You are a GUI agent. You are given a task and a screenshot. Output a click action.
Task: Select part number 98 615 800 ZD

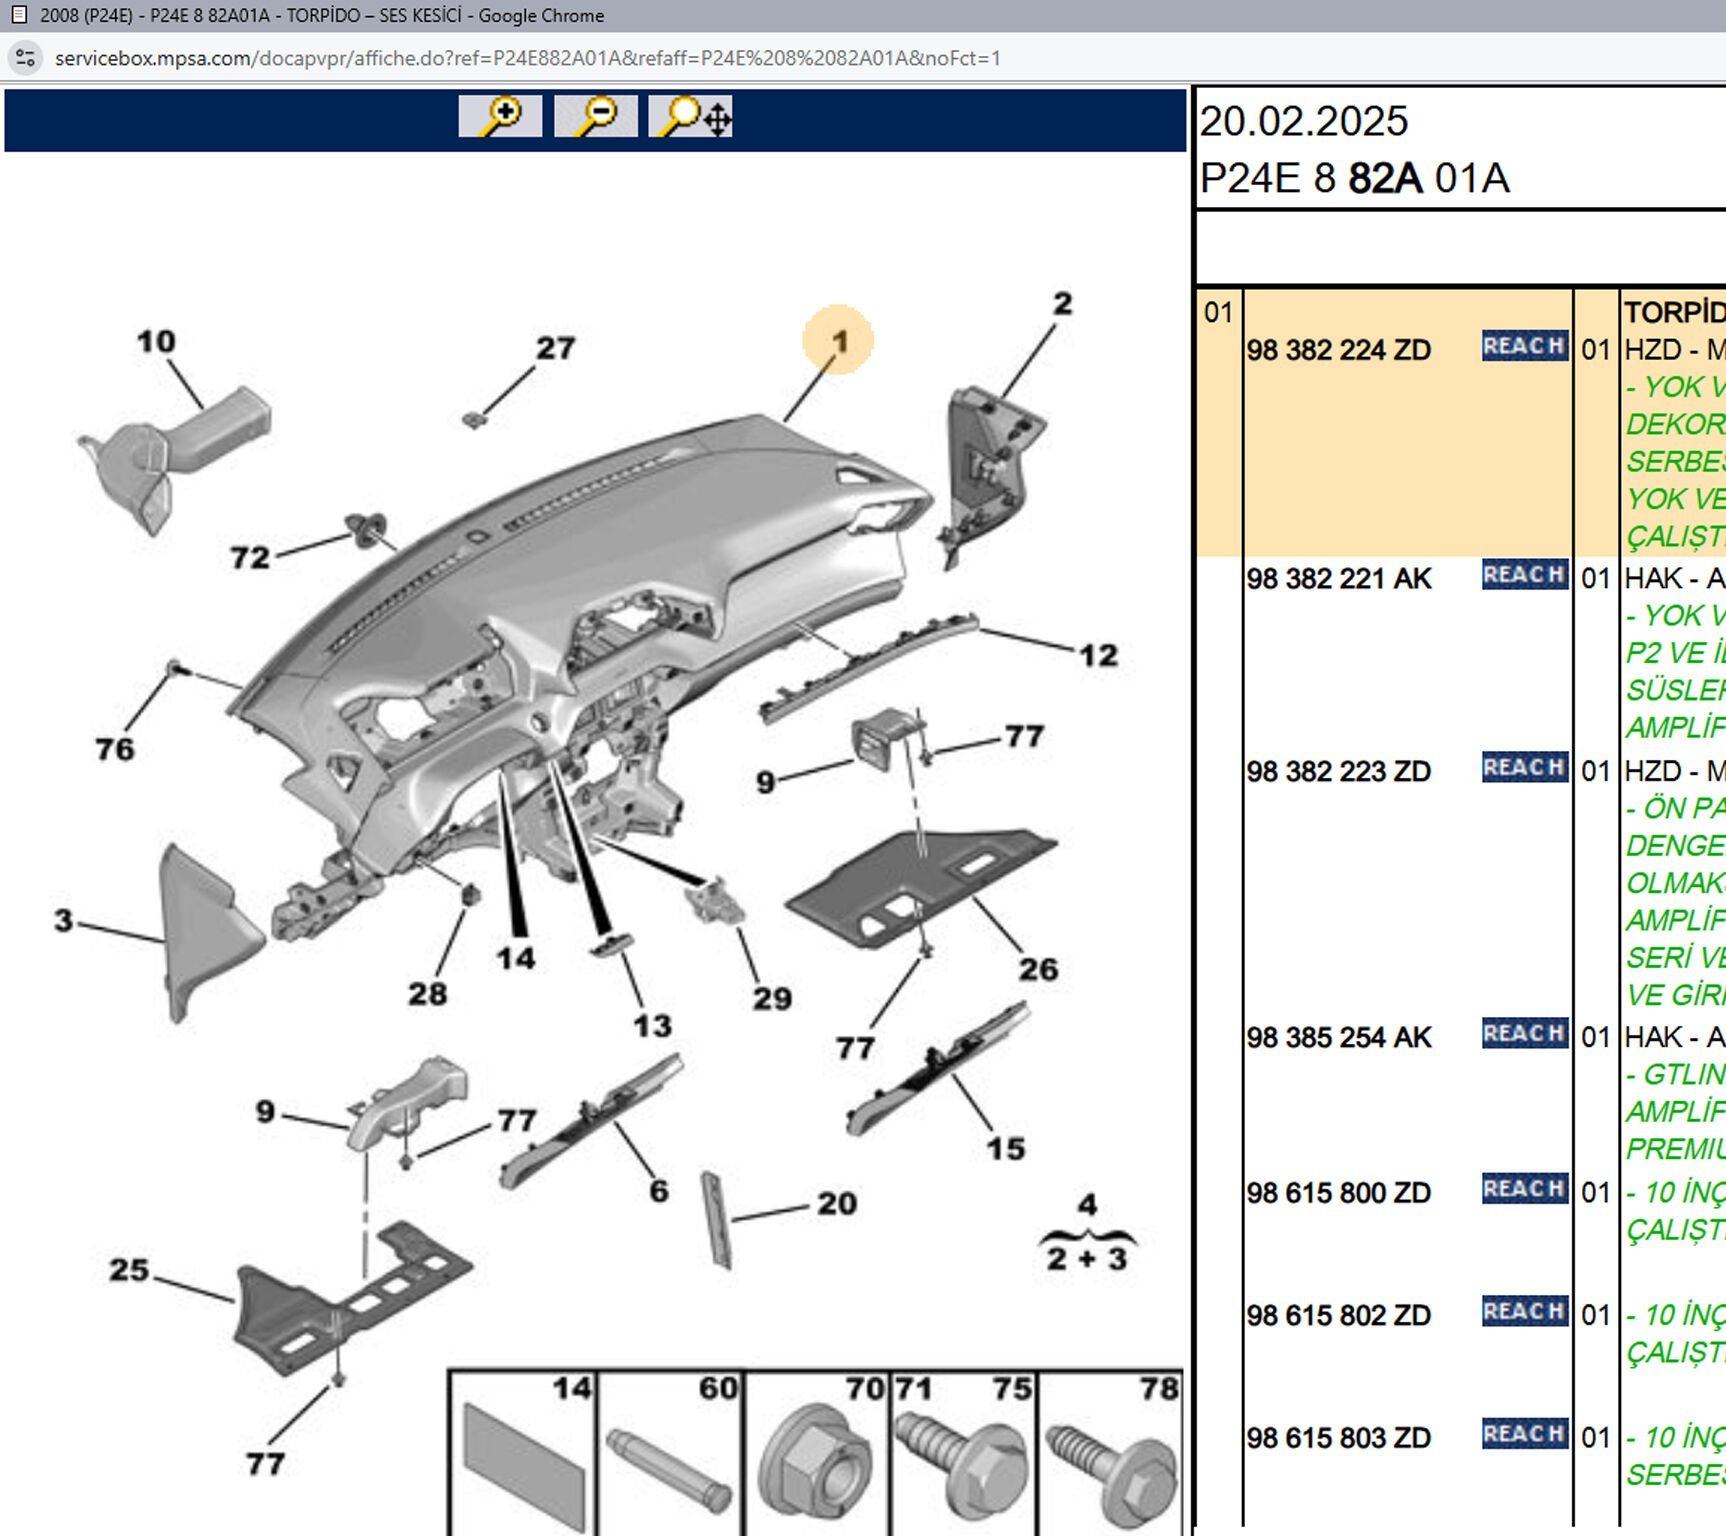[1338, 1193]
